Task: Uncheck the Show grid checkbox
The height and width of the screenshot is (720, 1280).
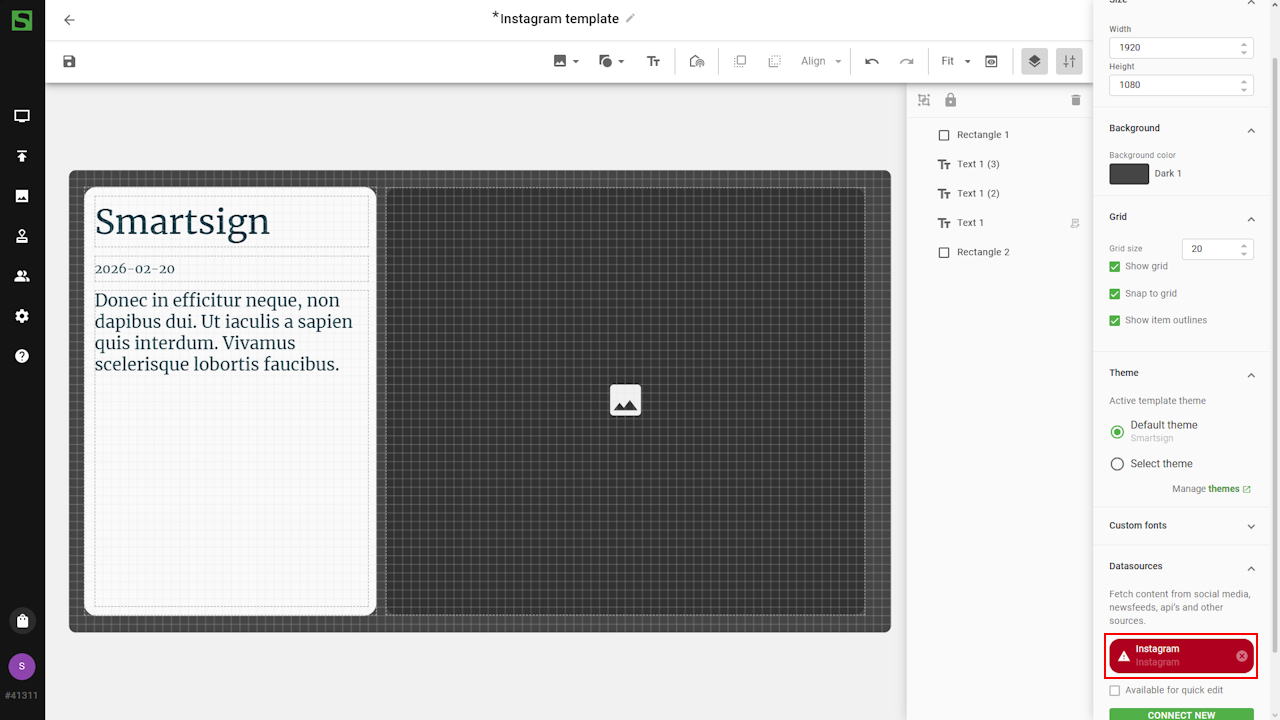Action: coord(1115,267)
